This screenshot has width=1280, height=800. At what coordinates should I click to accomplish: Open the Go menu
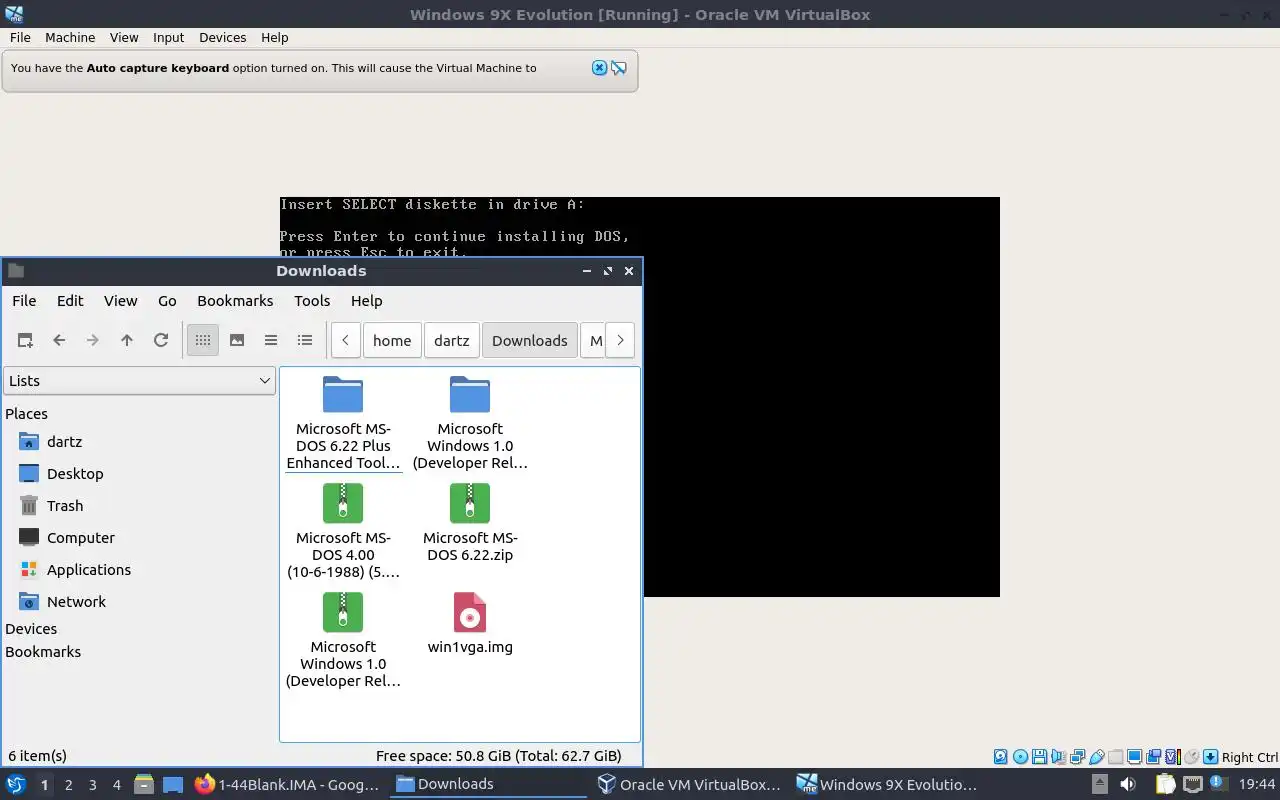pyautogui.click(x=167, y=300)
